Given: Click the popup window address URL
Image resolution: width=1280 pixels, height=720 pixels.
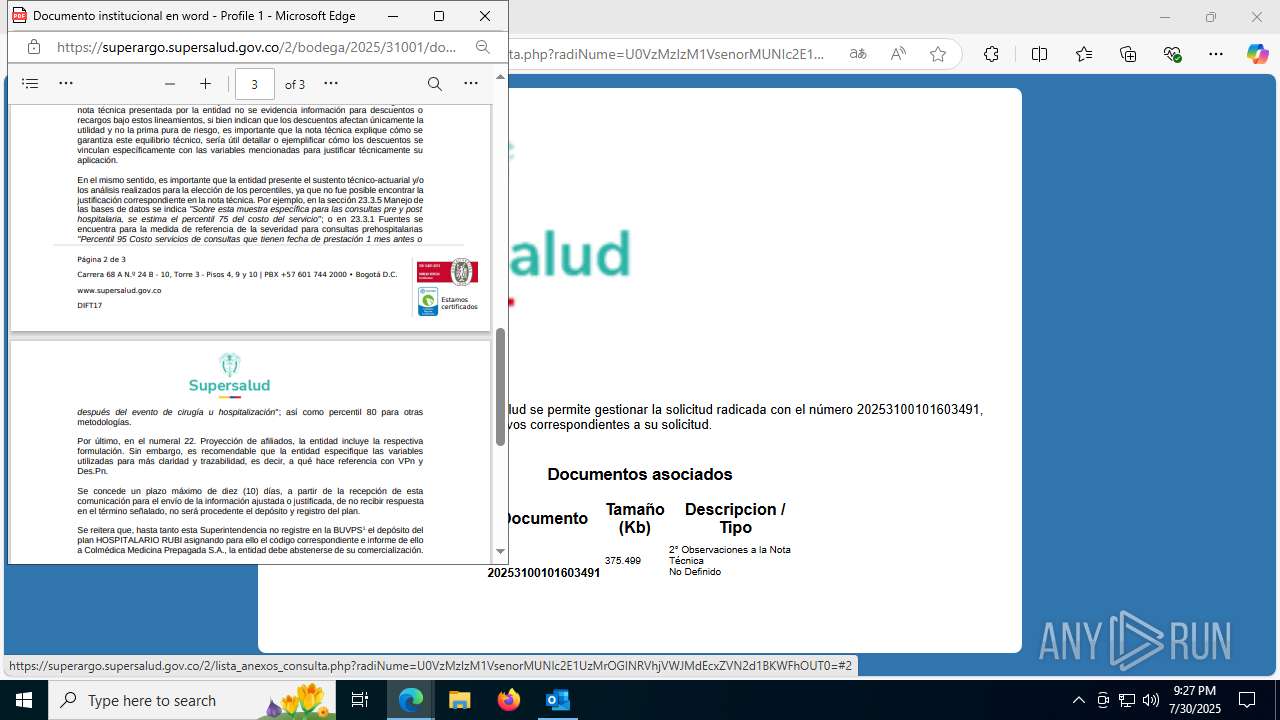Looking at the screenshot, I should 257,47.
